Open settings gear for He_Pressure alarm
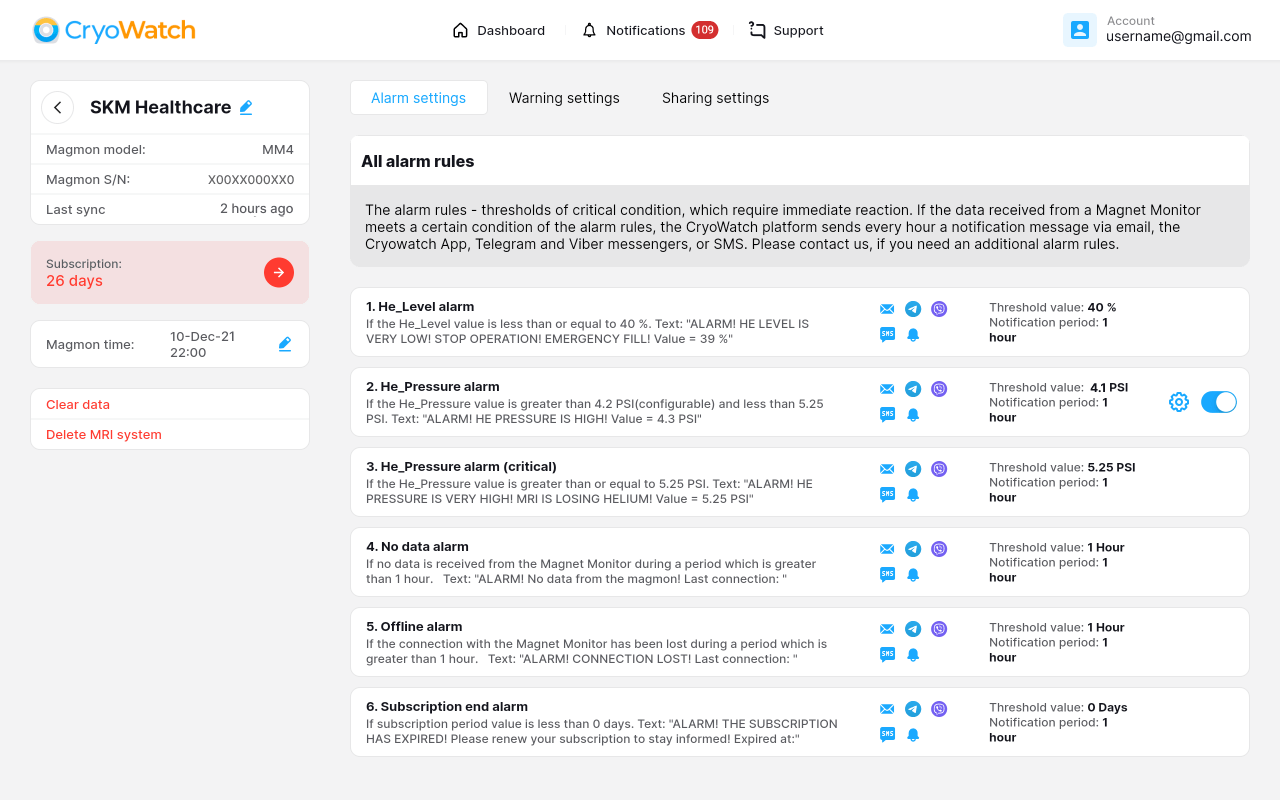This screenshot has width=1280, height=800. 1179,402
